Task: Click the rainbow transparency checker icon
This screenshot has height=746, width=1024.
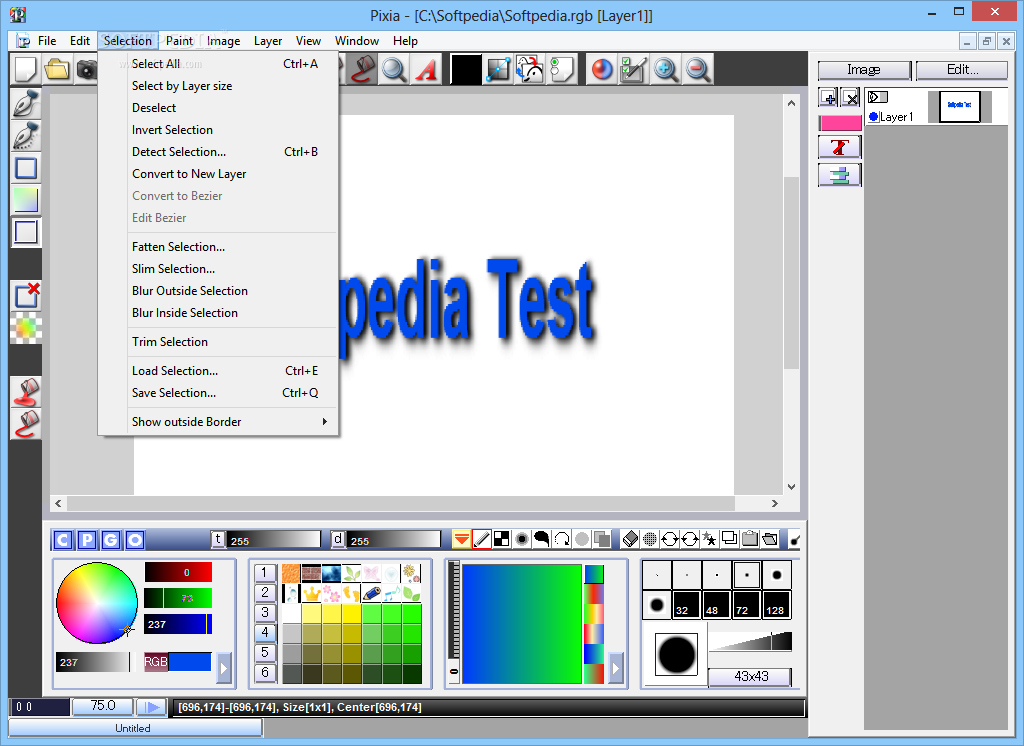Action: coord(26,327)
